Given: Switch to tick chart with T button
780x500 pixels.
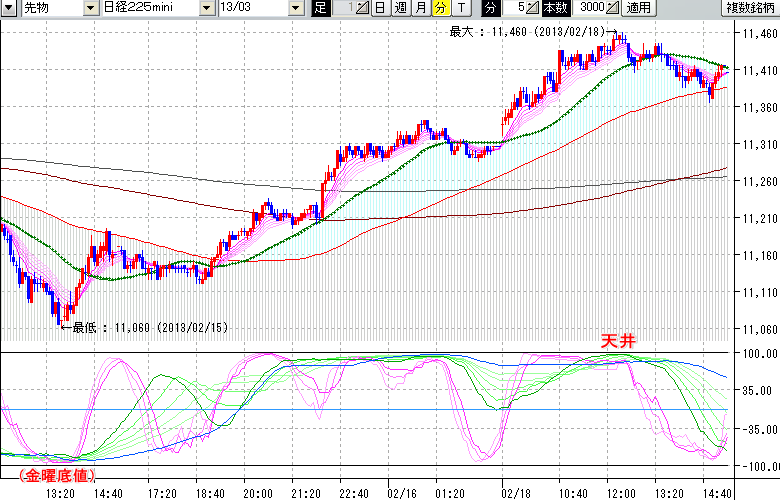Looking at the screenshot, I should [460, 8].
